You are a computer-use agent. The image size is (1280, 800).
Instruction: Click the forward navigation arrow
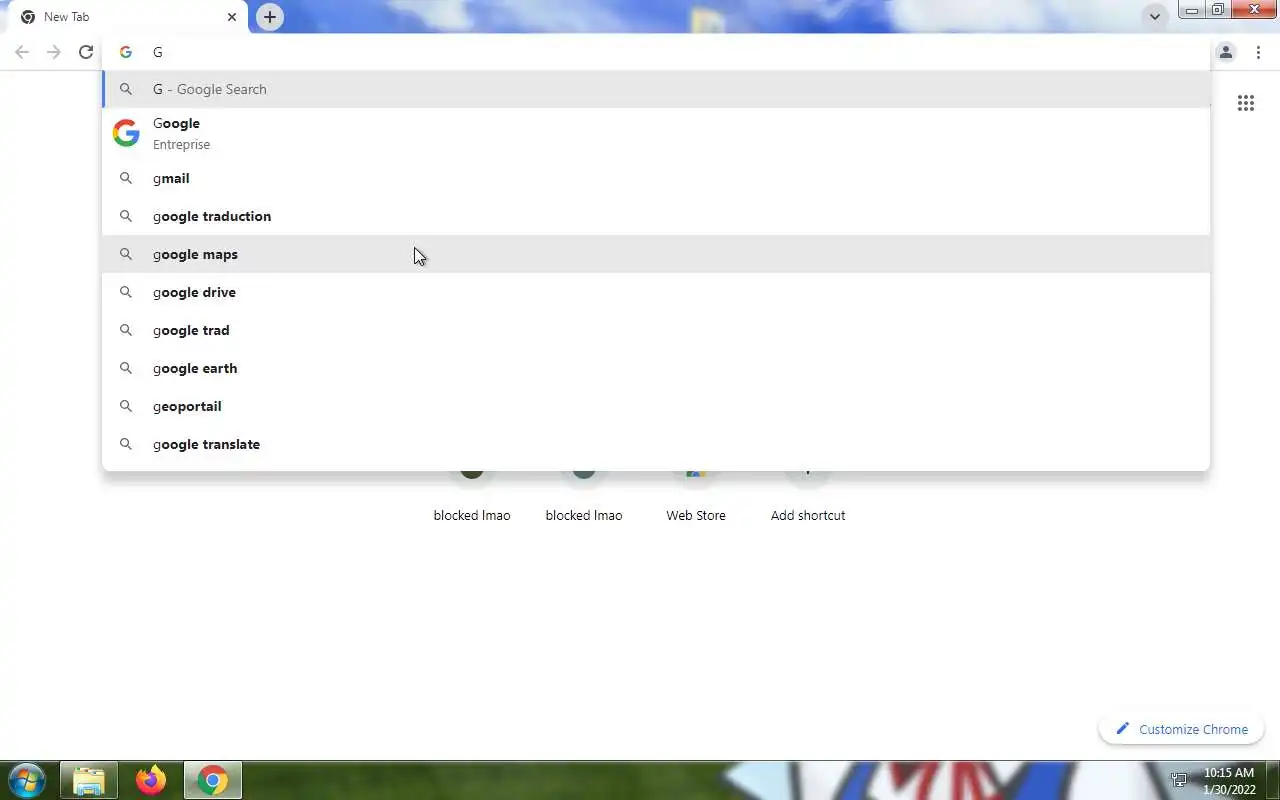click(54, 52)
